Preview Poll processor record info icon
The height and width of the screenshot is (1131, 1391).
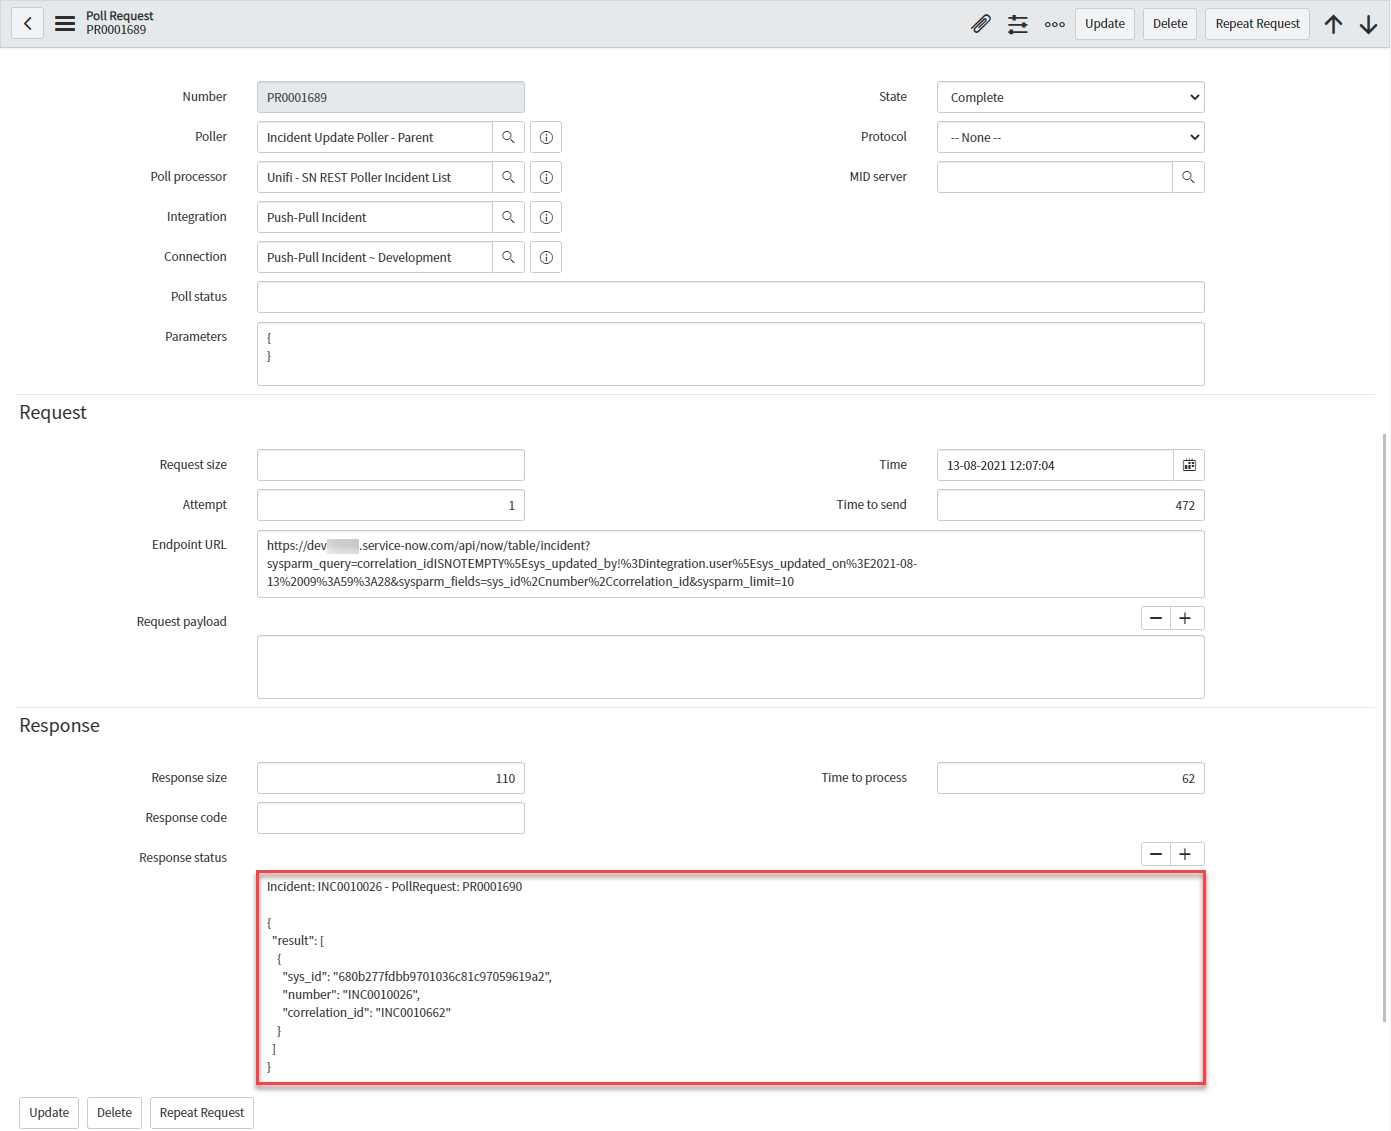coord(546,177)
